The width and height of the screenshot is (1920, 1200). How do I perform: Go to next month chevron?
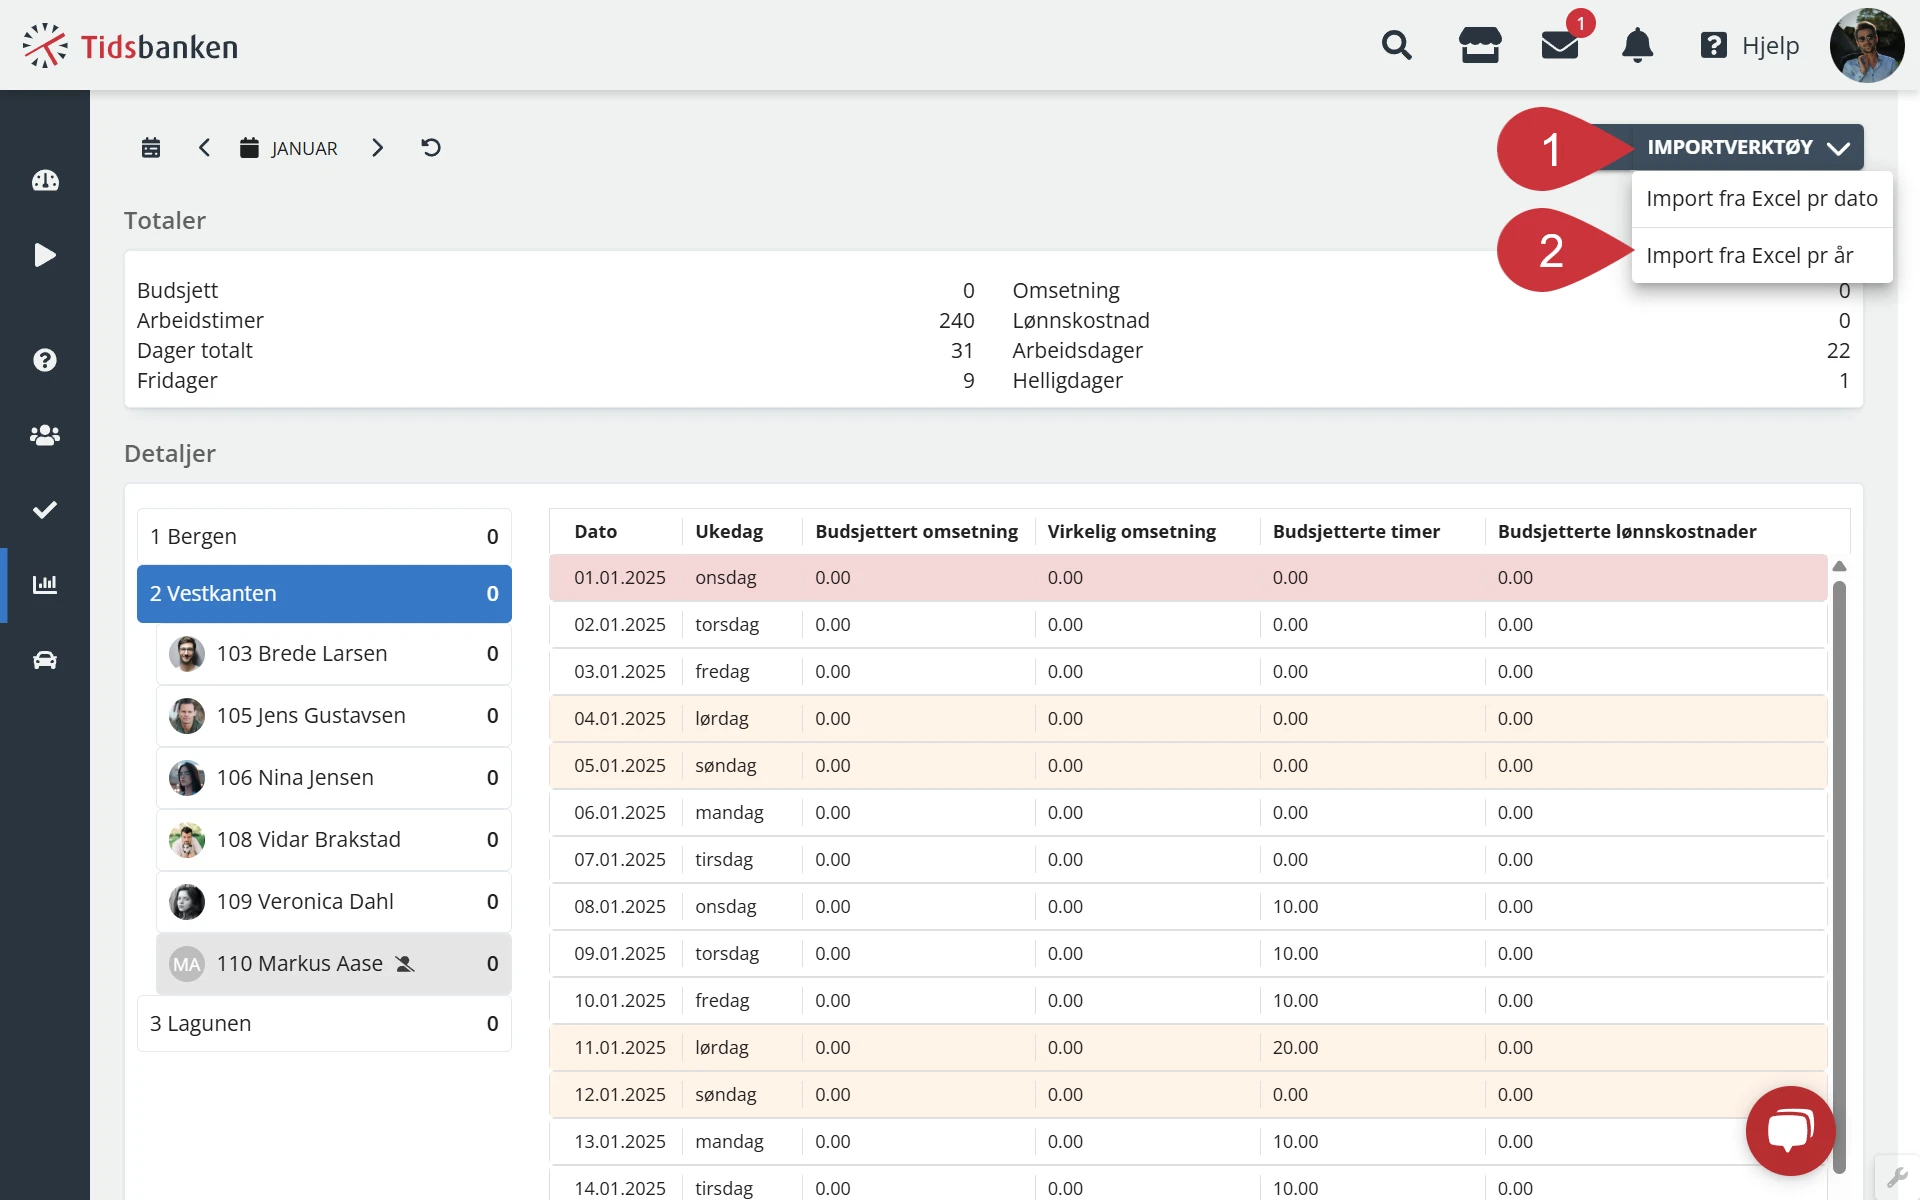(377, 148)
